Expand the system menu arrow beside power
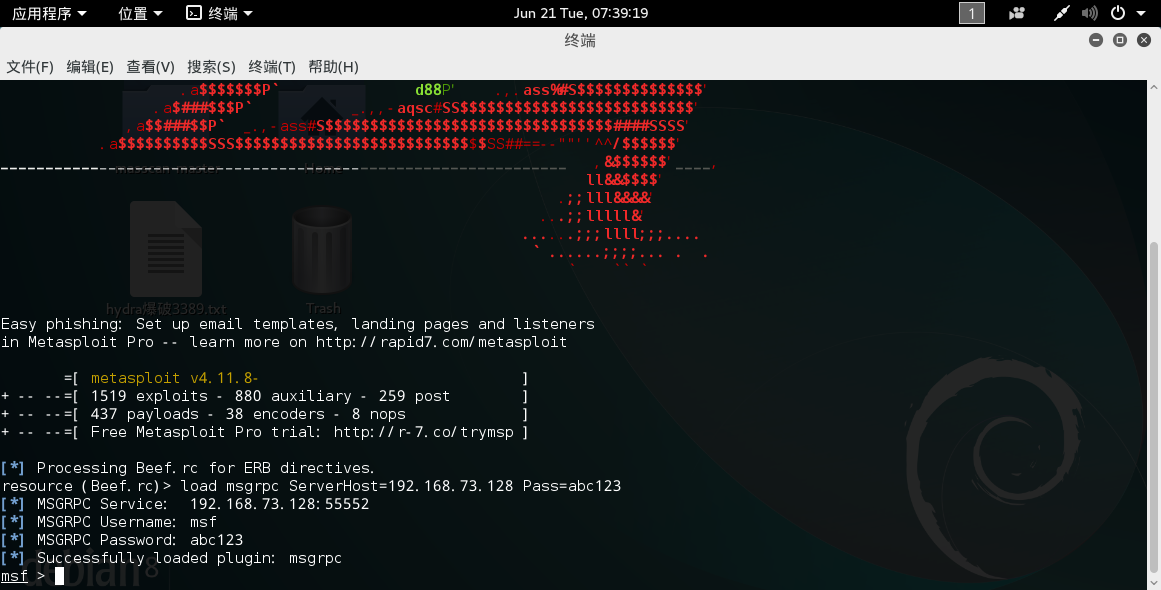The width and height of the screenshot is (1161, 590). [1140, 14]
